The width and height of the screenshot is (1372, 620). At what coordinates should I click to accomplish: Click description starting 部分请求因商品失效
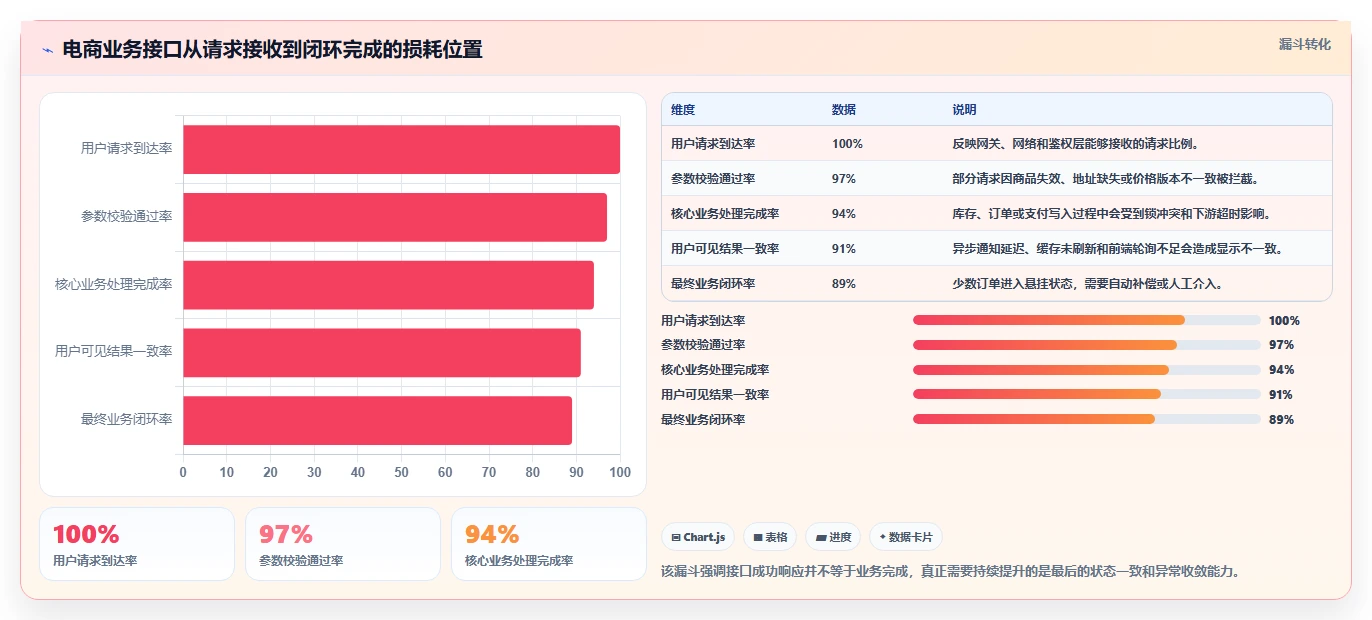pyautogui.click(x=1105, y=179)
